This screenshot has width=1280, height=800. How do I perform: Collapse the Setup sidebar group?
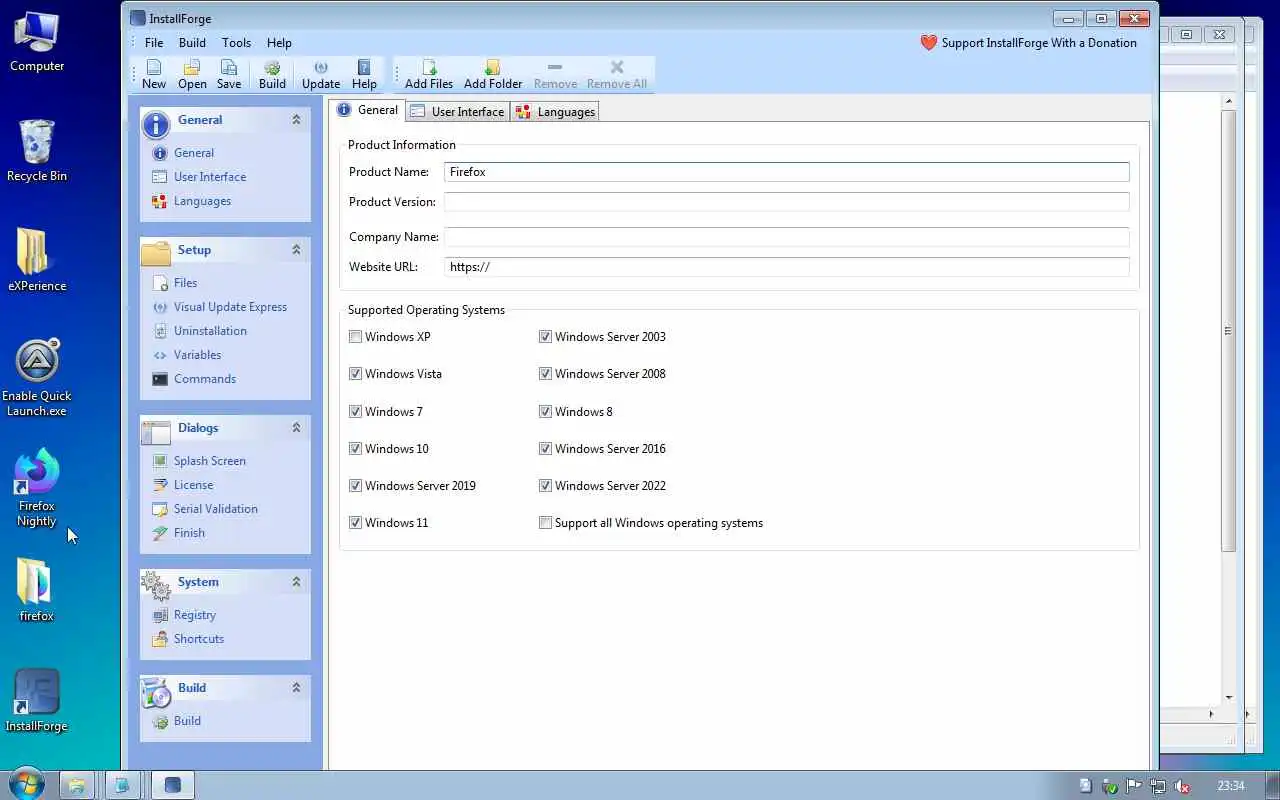(296, 249)
